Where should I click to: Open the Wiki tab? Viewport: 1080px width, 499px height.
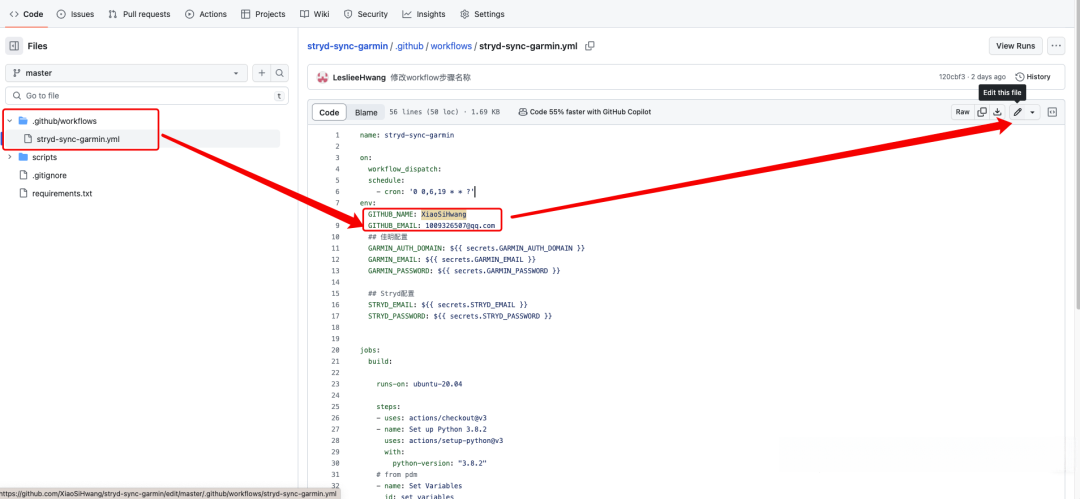[315, 14]
